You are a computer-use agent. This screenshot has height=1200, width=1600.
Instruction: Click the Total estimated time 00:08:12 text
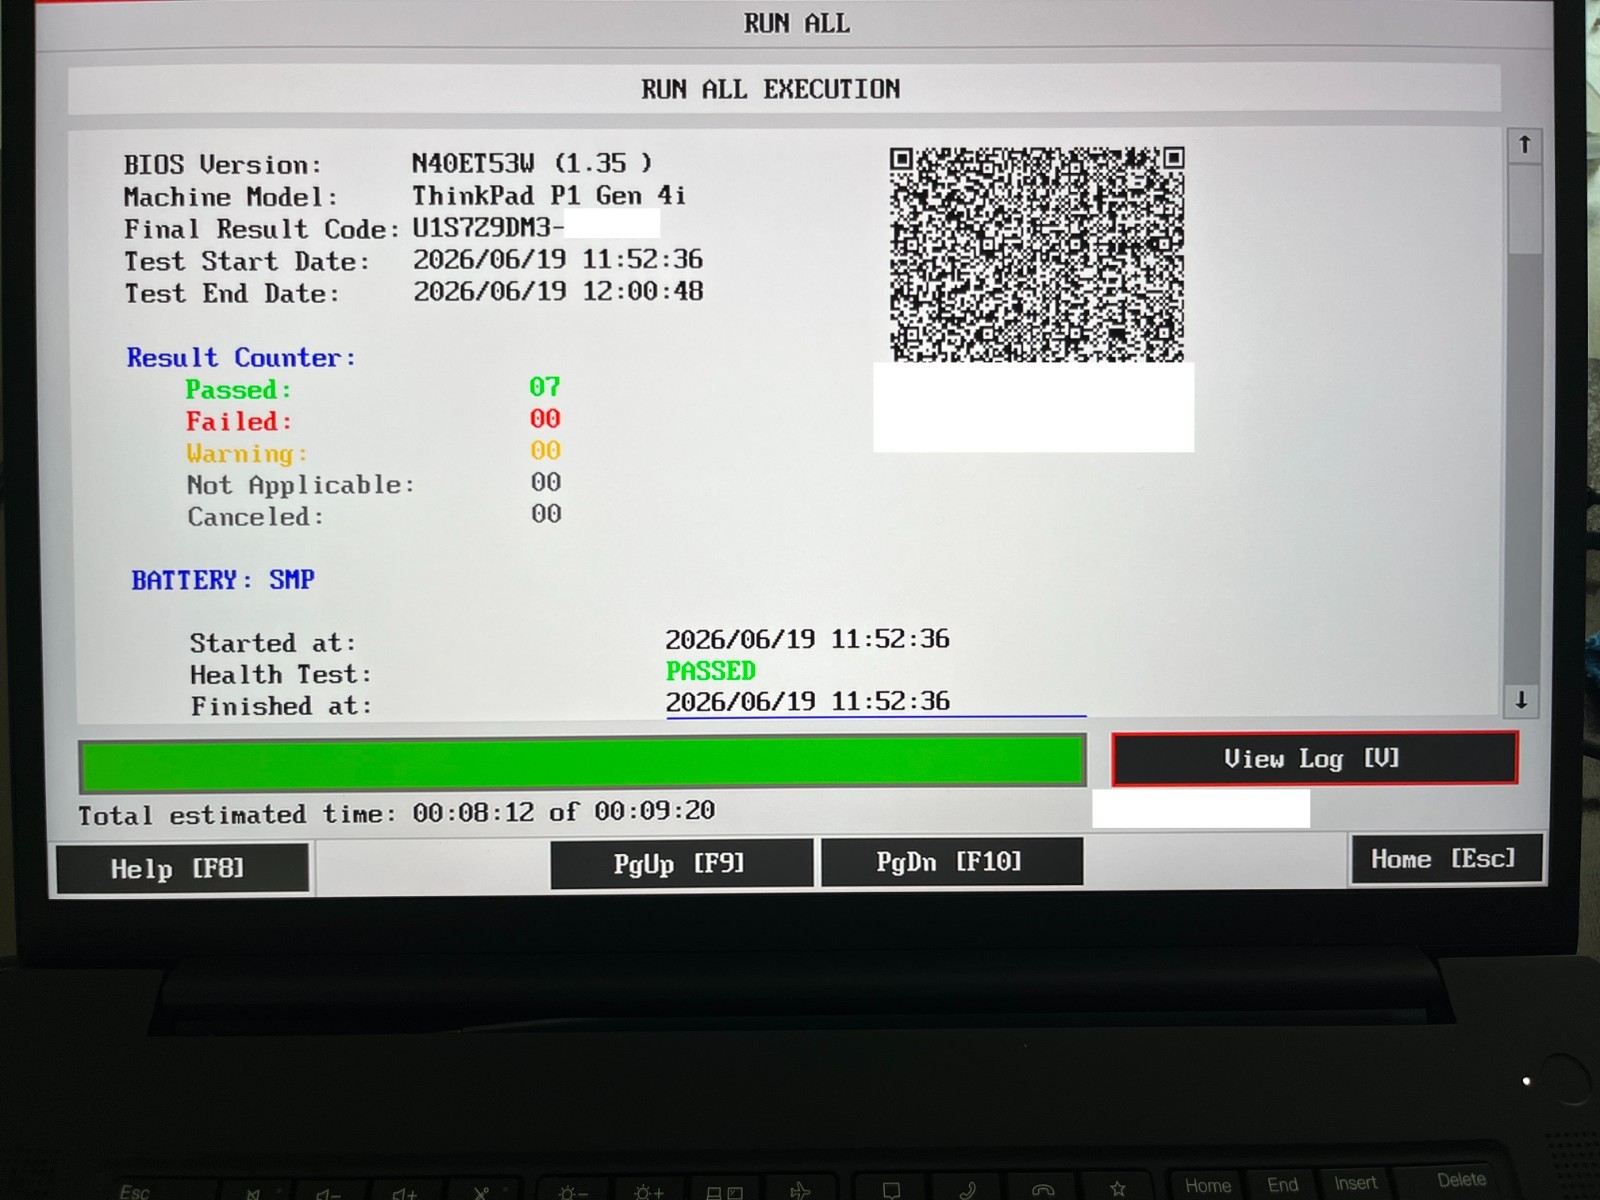pyautogui.click(x=396, y=812)
